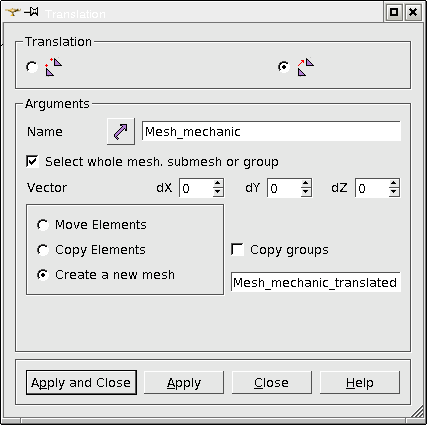This screenshot has height=425, width=427.
Task: Click the Mesh_mechanic name input field
Action: [271, 131]
